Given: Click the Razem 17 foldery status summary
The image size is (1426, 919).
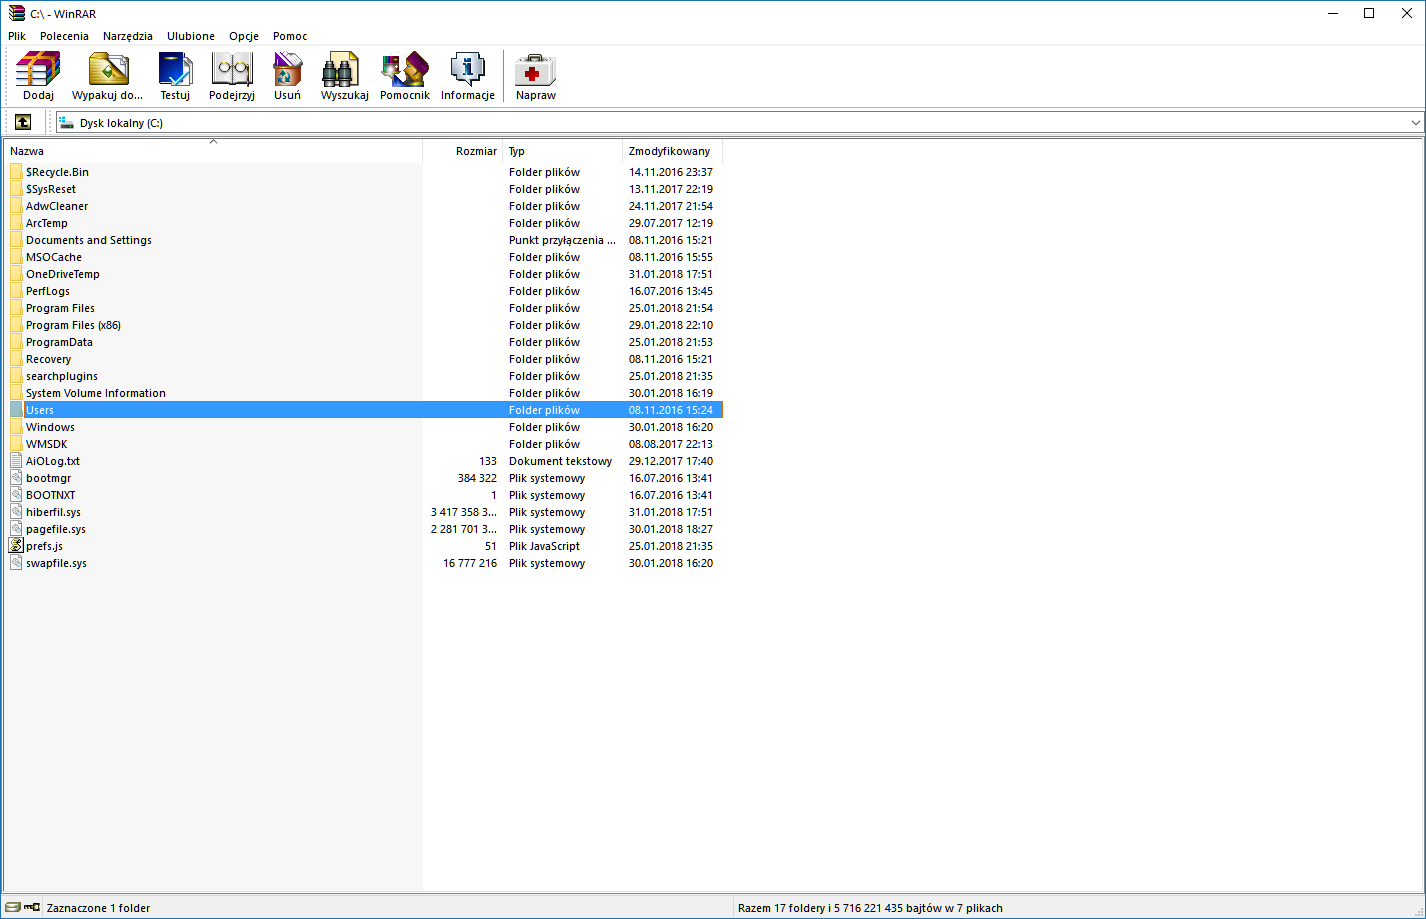Looking at the screenshot, I should point(870,908).
